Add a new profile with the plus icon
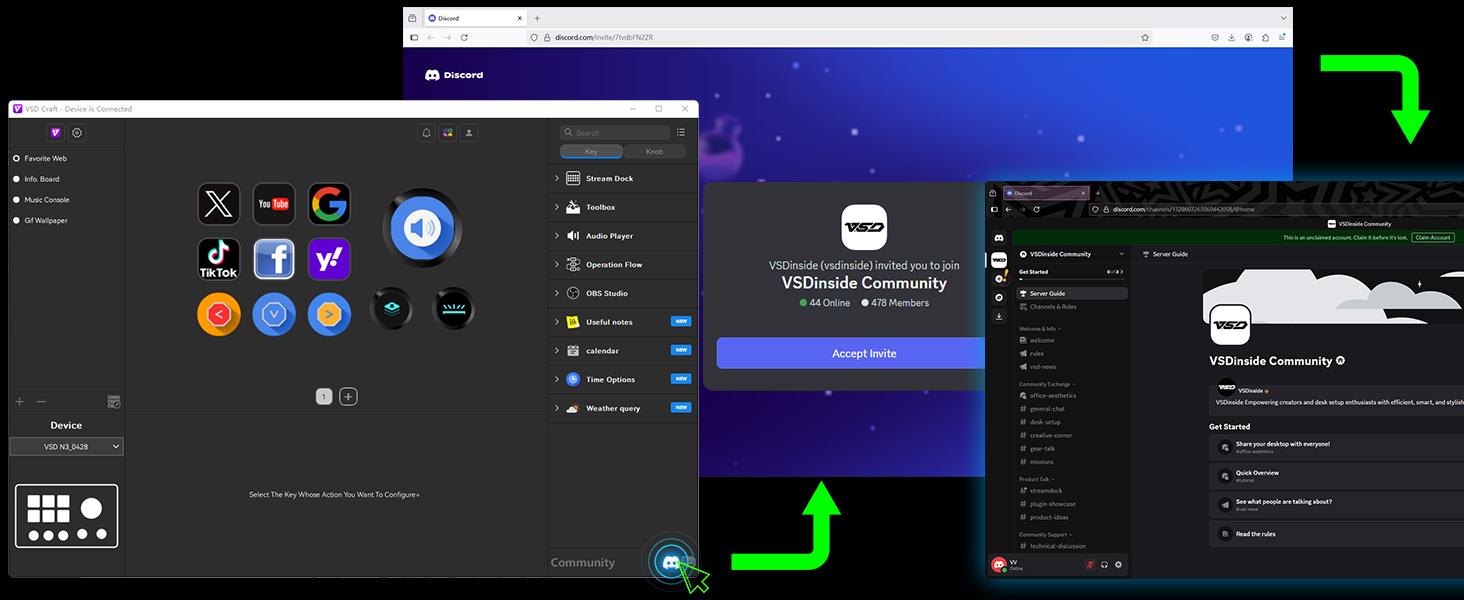The image size is (1464, 600). (19, 402)
